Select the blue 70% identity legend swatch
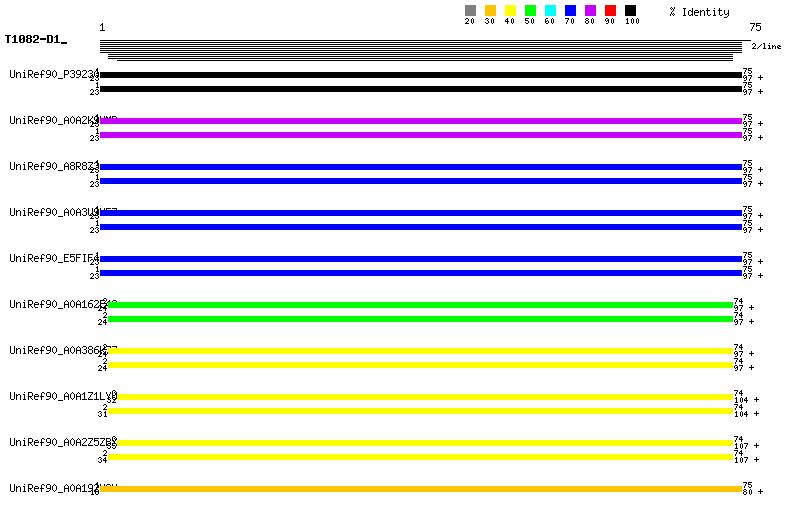800x506 pixels. 570,11
